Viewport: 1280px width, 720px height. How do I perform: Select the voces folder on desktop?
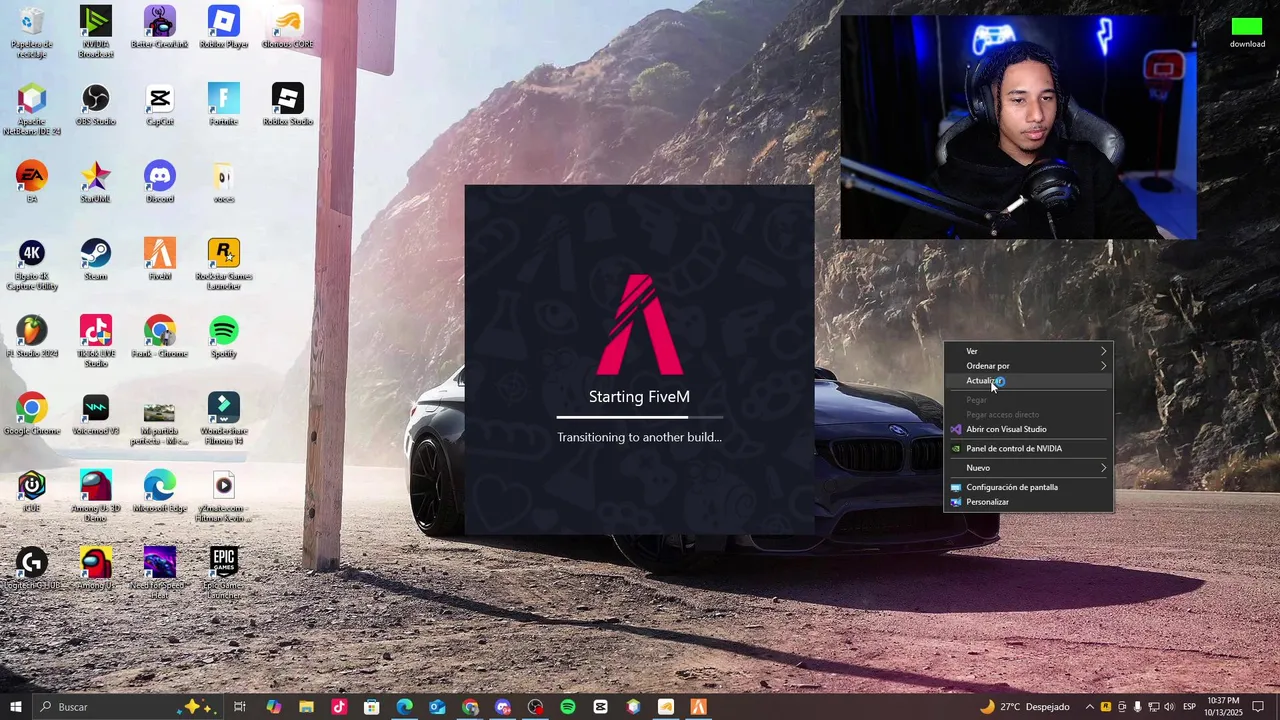tap(224, 182)
